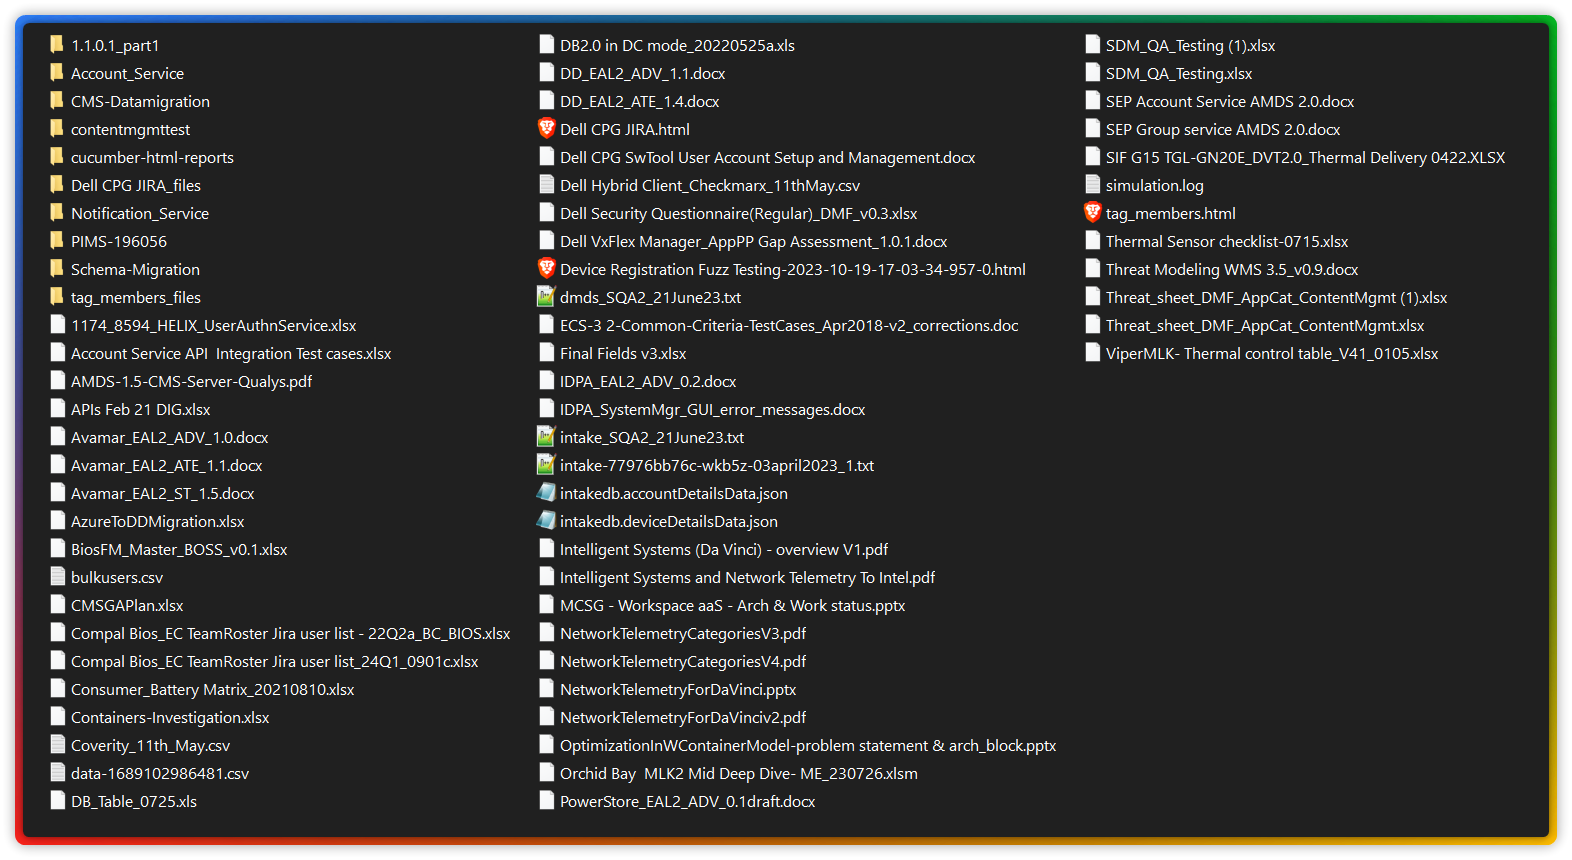Select BiosFM_Master_BOSS_v0.1.xlsx

click(179, 549)
